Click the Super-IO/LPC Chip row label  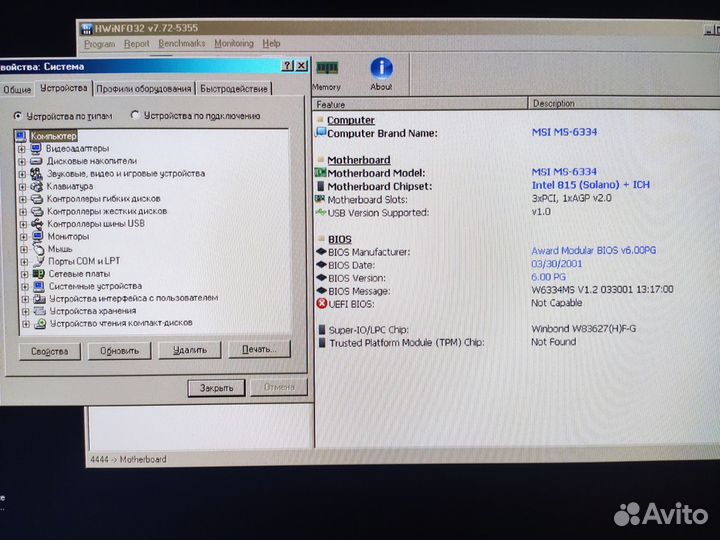coord(368,330)
